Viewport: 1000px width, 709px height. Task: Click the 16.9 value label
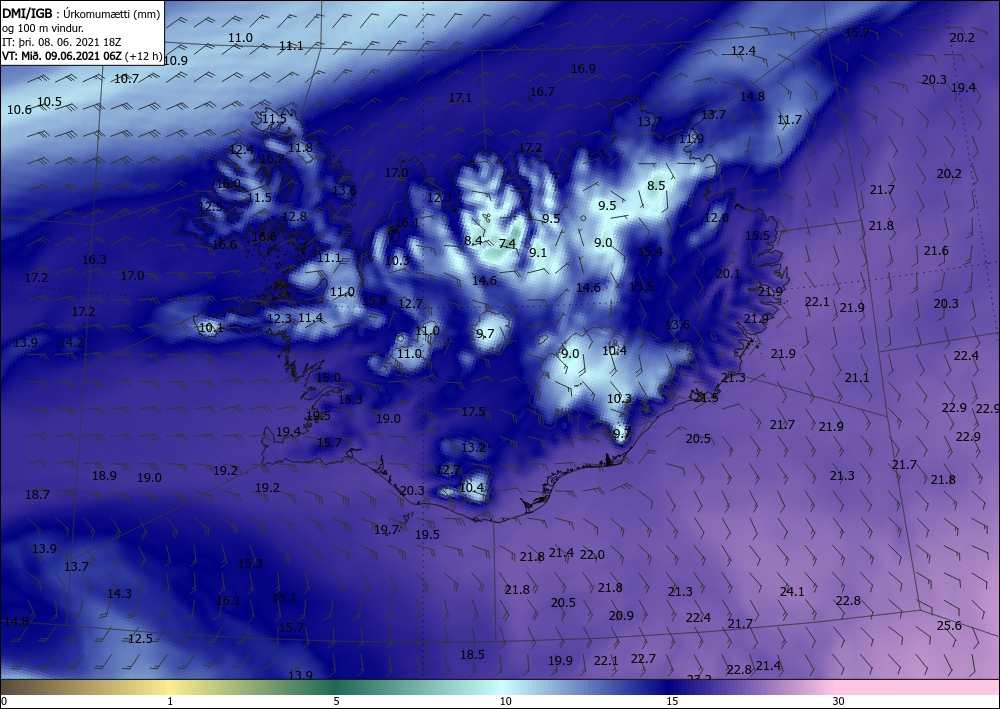pyautogui.click(x=583, y=68)
